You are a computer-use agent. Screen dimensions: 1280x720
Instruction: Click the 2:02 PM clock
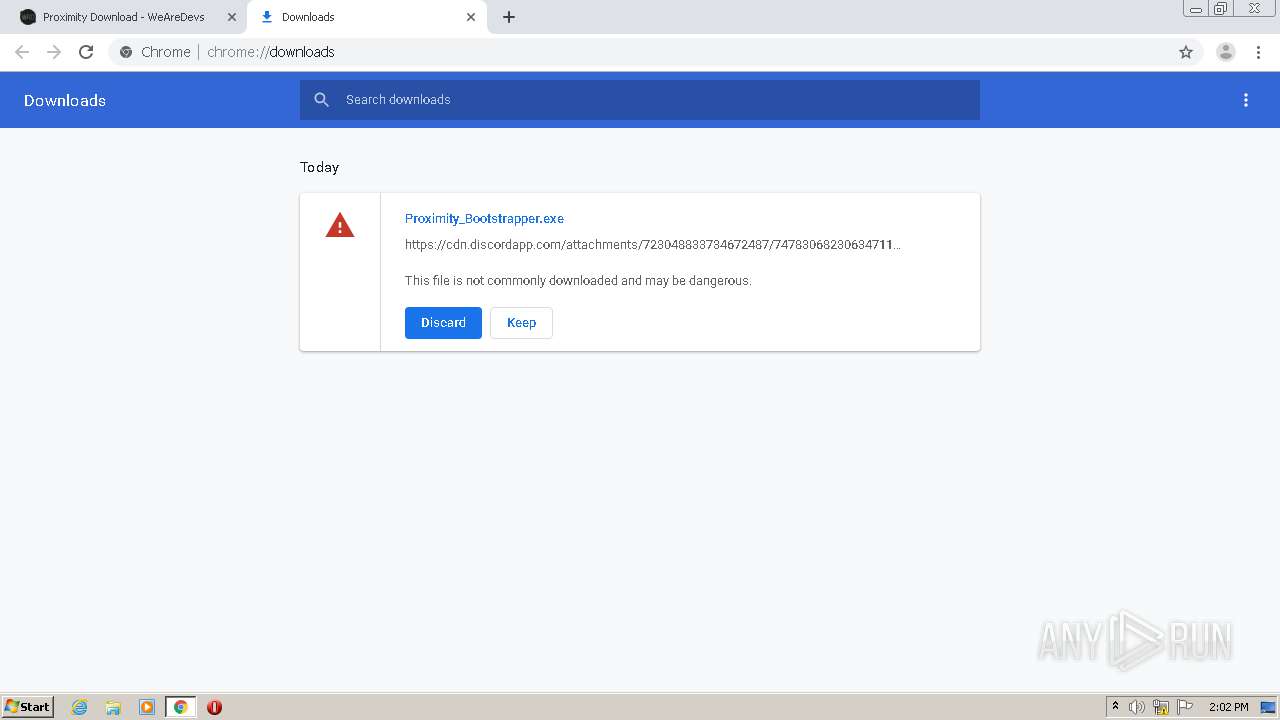click(1228, 707)
